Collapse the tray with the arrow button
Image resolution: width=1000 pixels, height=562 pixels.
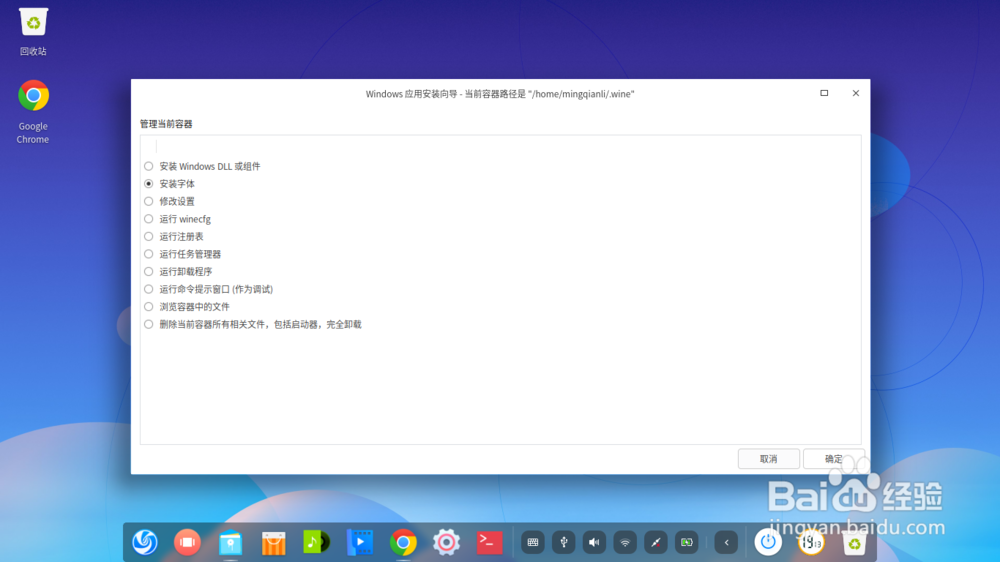726,542
